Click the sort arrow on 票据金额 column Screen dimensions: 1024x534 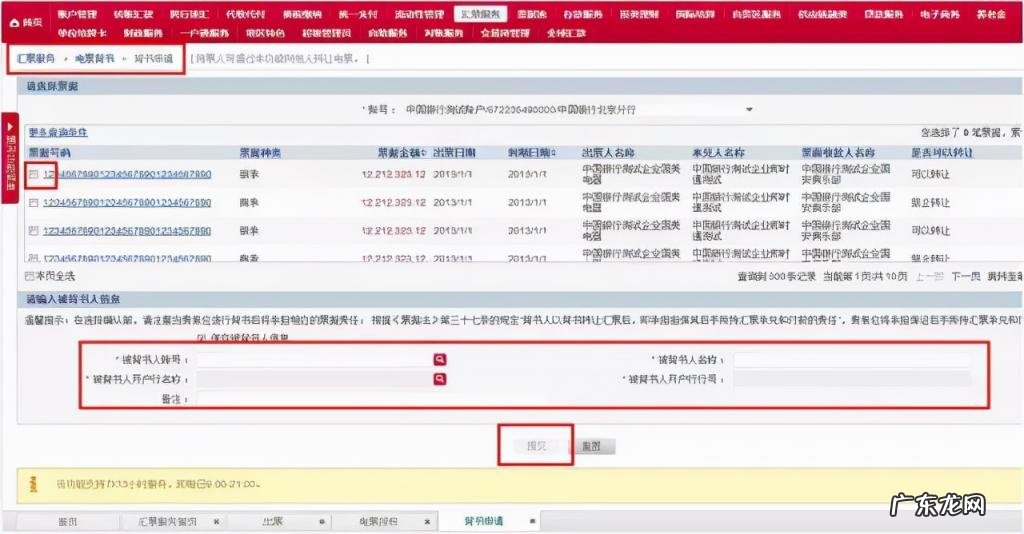(424, 153)
